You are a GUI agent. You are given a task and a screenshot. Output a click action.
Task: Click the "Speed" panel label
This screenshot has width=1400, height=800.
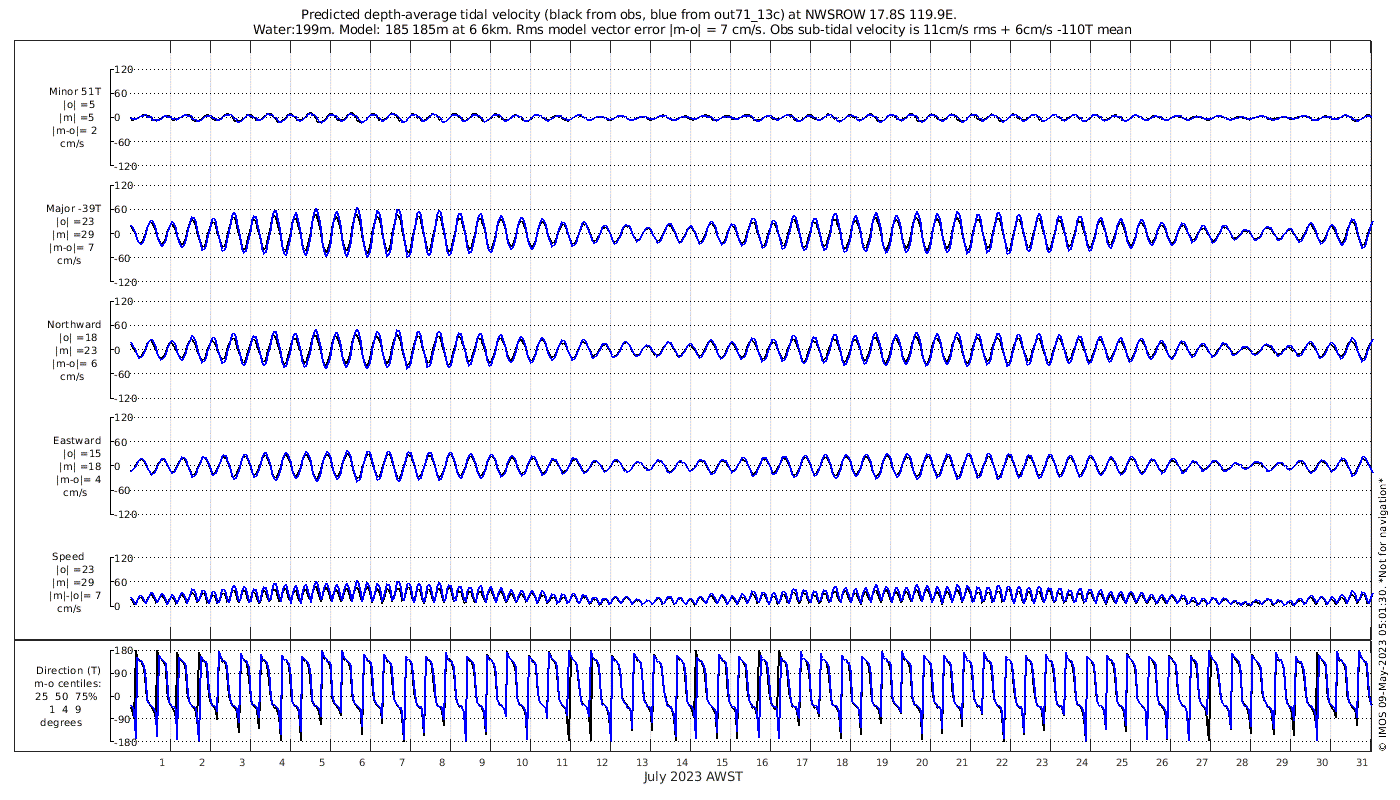tap(68, 557)
